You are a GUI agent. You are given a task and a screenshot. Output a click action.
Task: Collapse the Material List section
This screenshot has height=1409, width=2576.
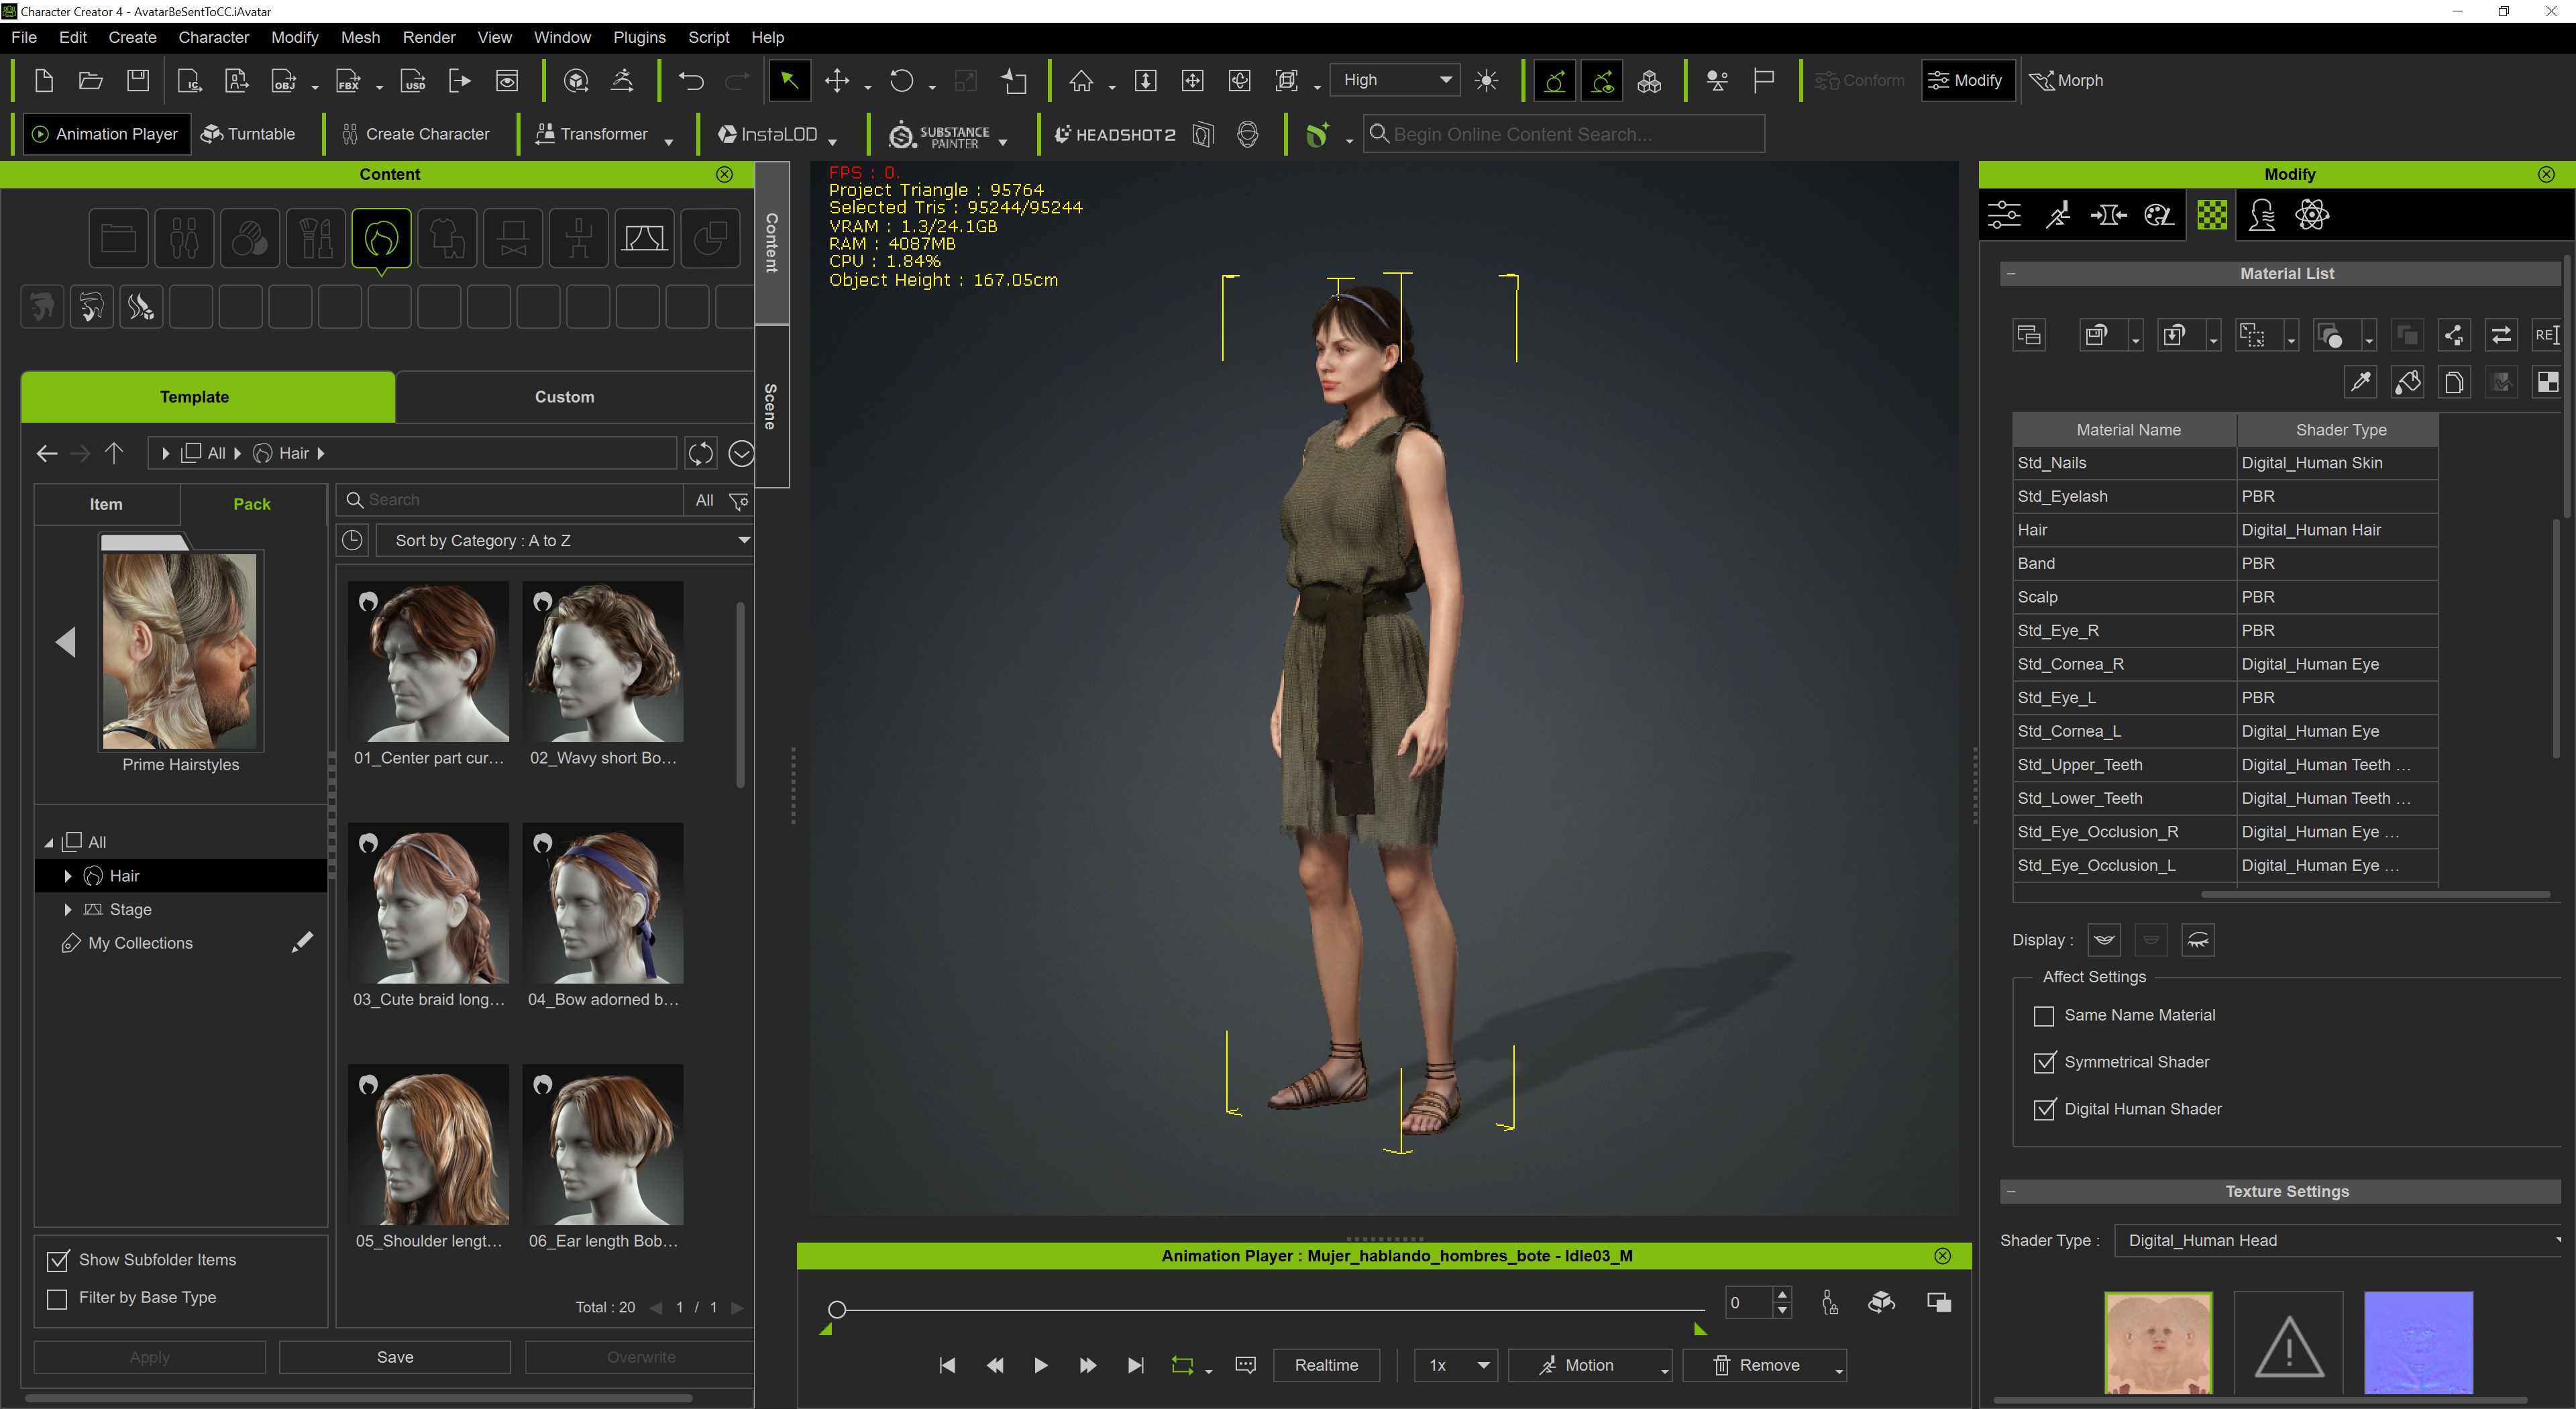click(2011, 273)
